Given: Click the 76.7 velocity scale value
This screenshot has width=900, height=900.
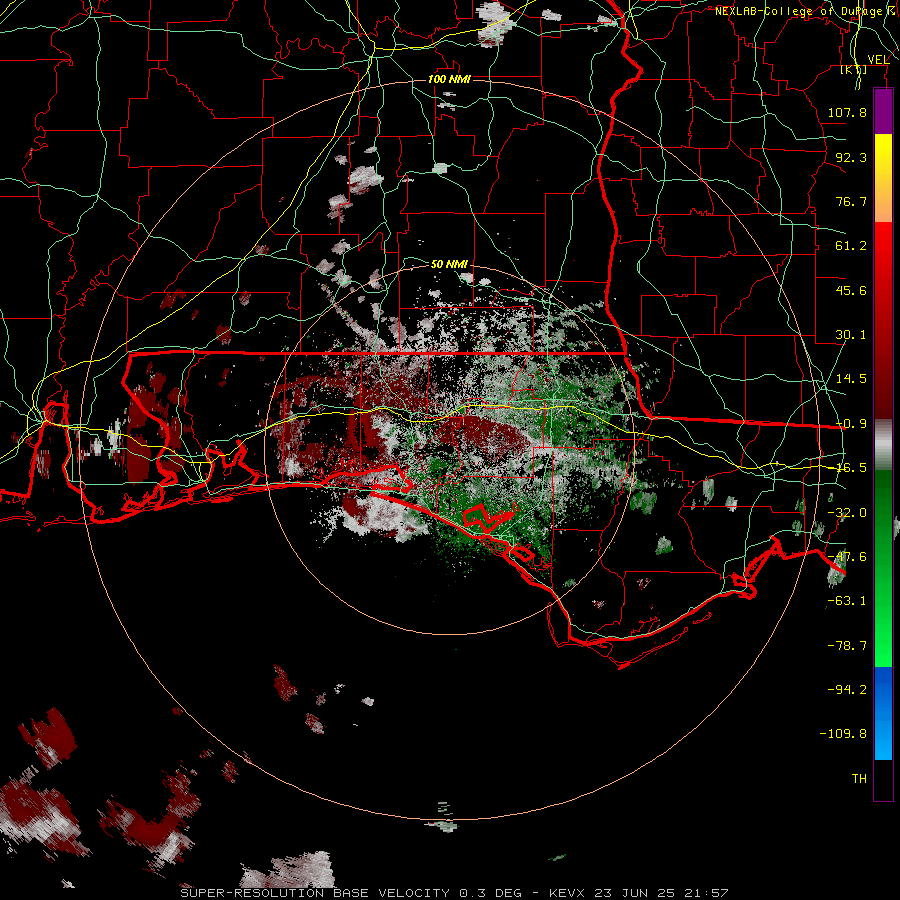Looking at the screenshot, I should tap(851, 201).
